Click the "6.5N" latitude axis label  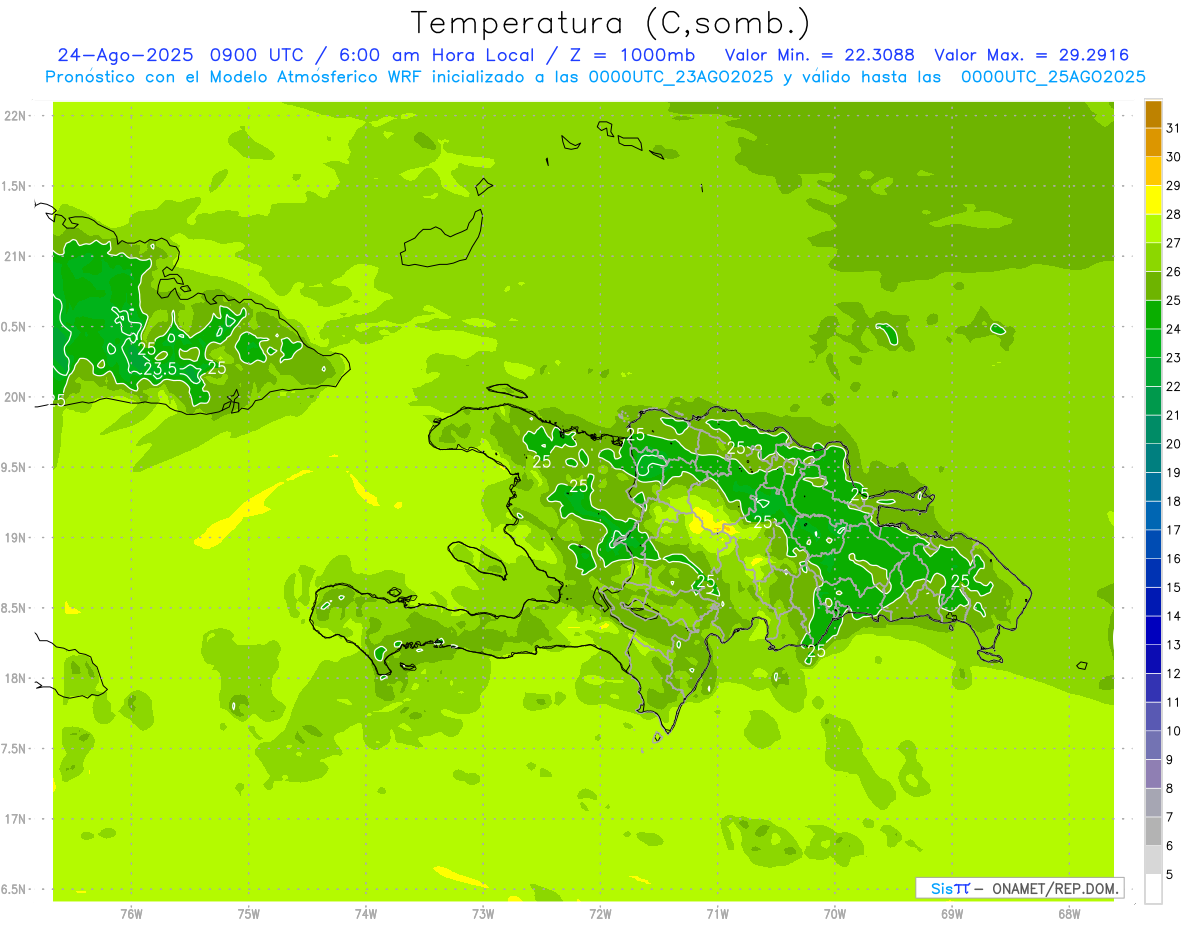14,889
